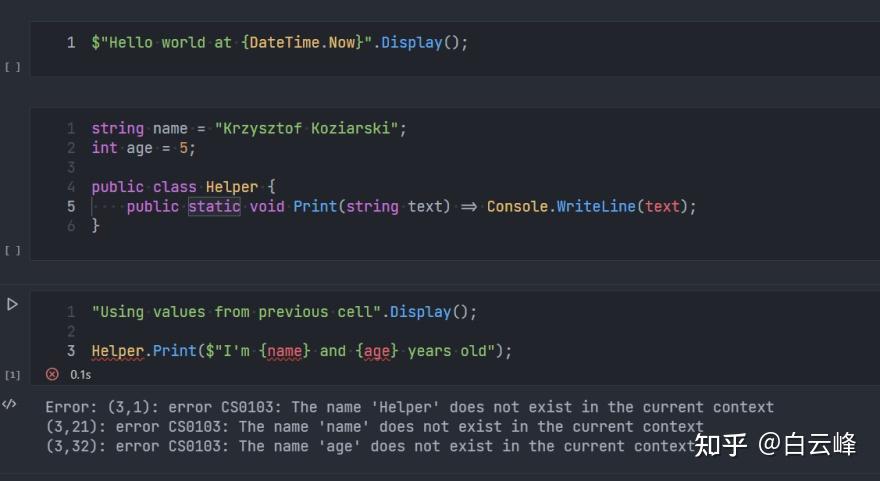Image resolution: width=880 pixels, height=481 pixels.
Task: Click the Helper class name declaration
Action: (x=232, y=187)
